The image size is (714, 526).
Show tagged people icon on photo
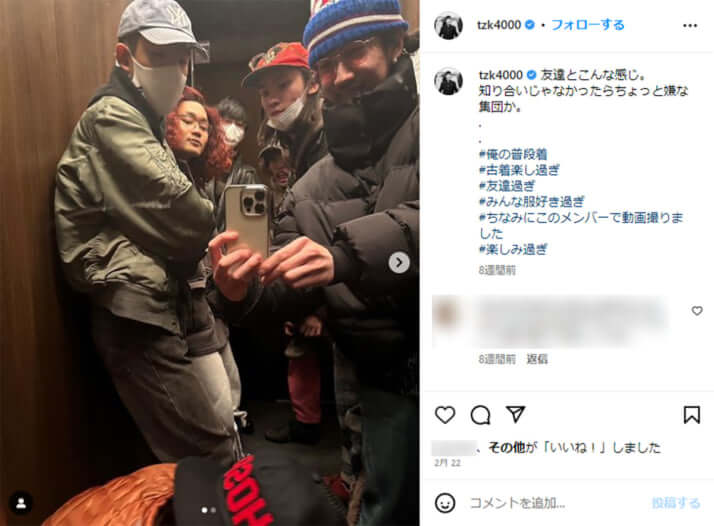(21, 503)
